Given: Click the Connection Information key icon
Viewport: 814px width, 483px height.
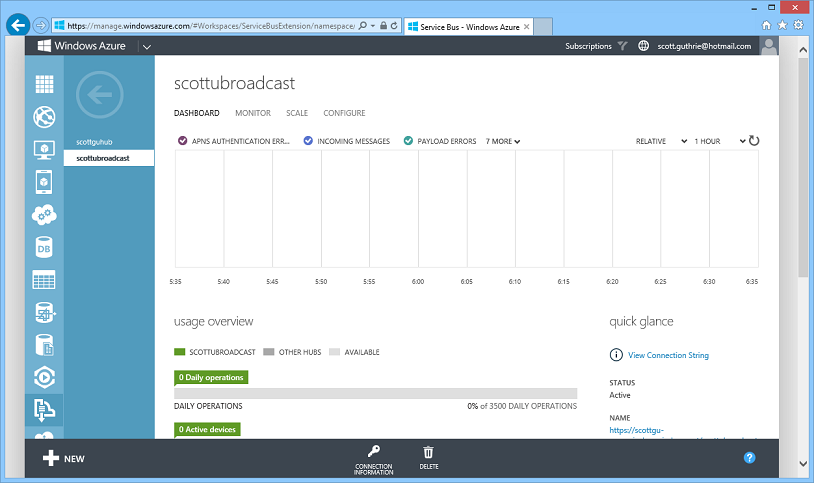Looking at the screenshot, I should (x=374, y=451).
